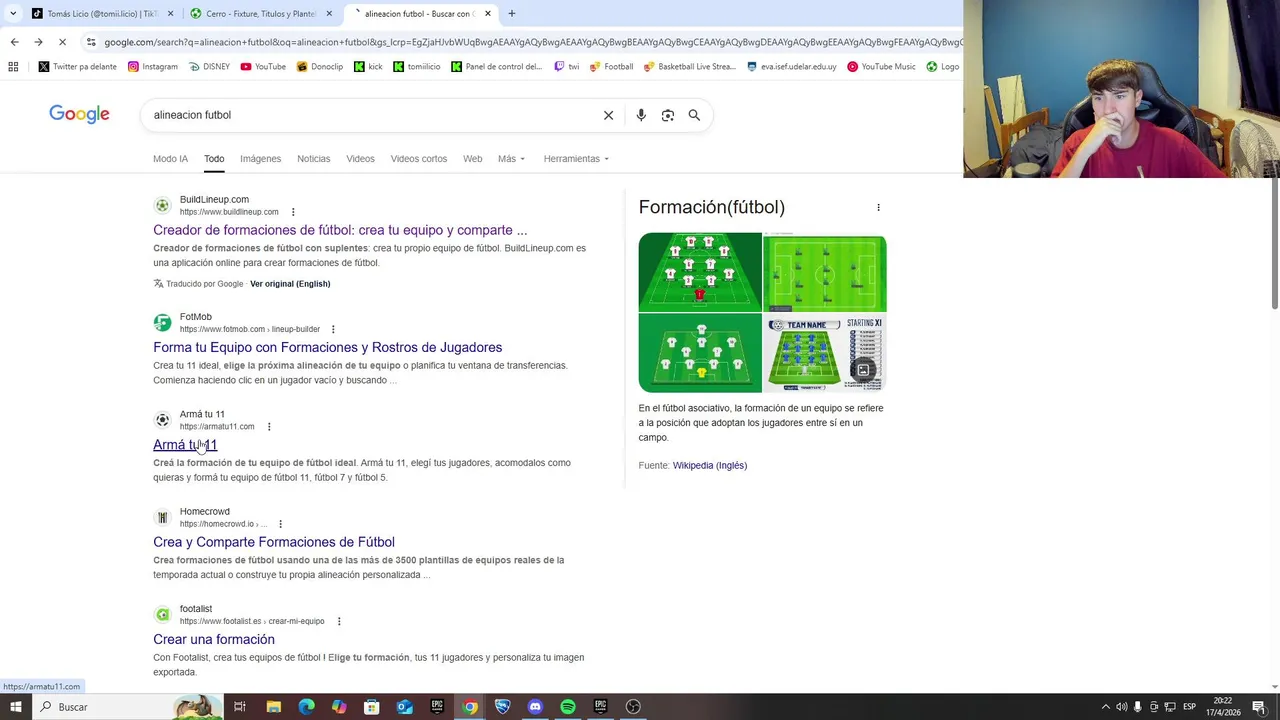The height and width of the screenshot is (720, 1280).
Task: Open the Donoclip bookmark
Action: point(320,67)
